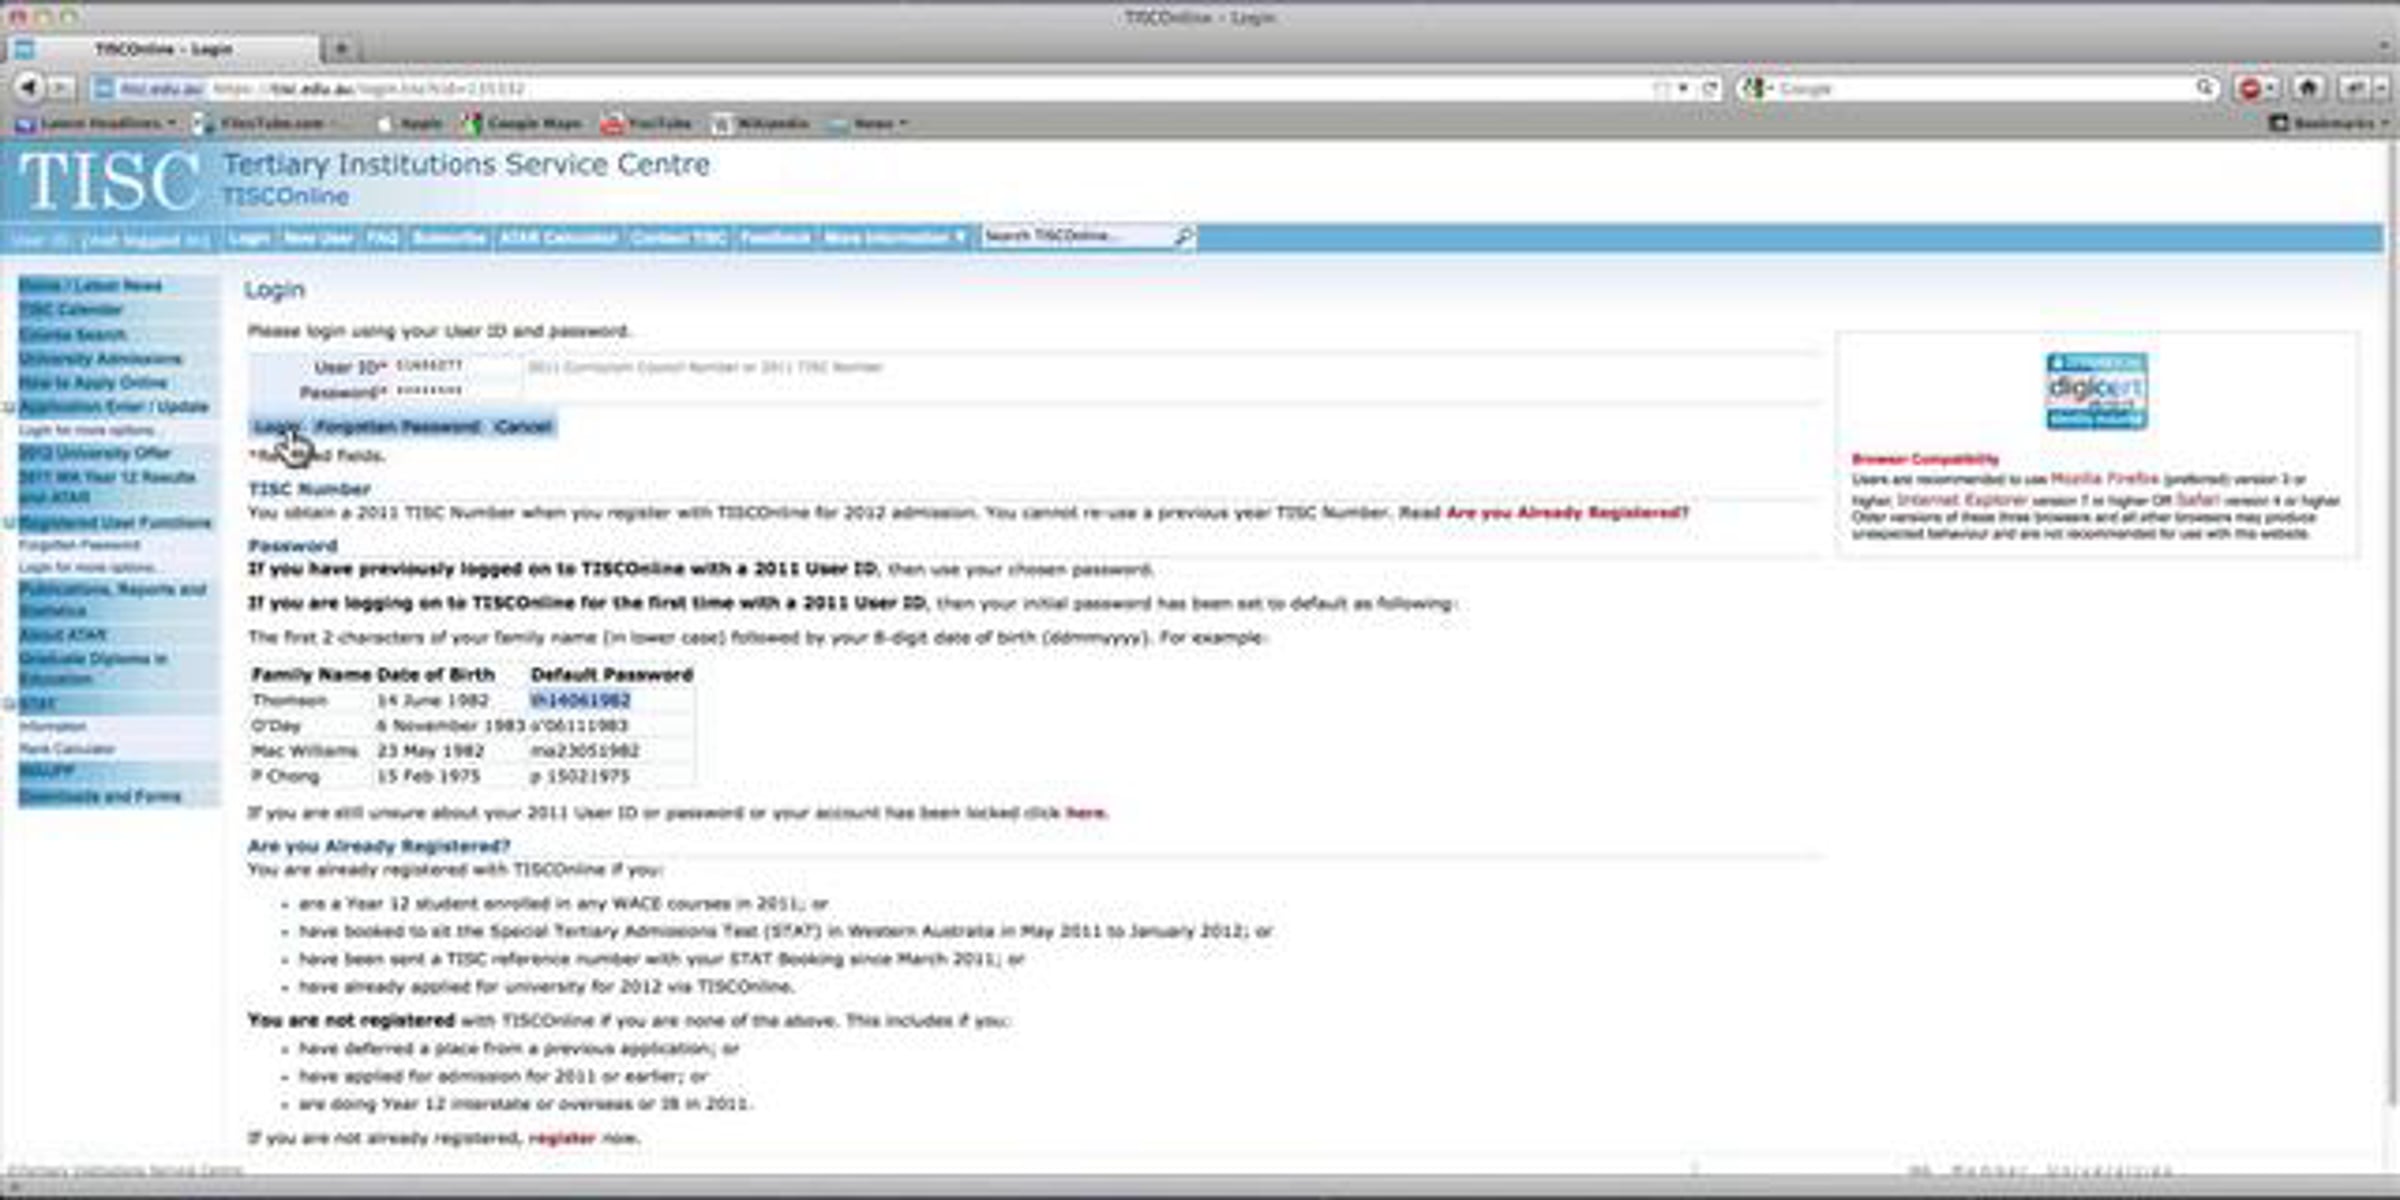
Task: Open a new tab with the plus button
Action: coord(341,48)
